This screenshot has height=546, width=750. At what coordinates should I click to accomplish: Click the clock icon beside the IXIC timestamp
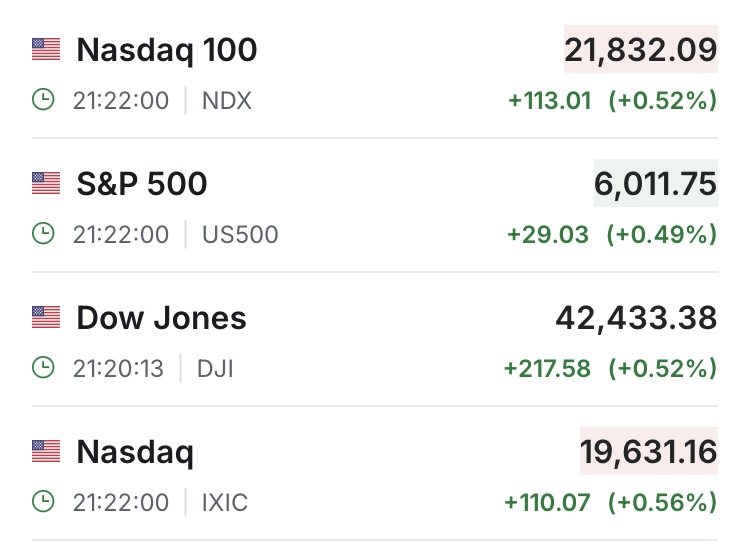coord(43,502)
